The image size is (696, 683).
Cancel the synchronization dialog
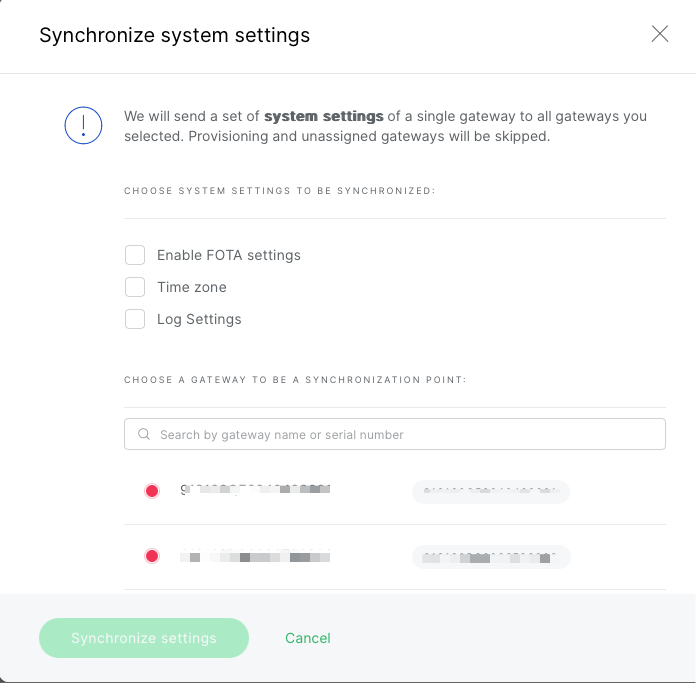point(308,638)
